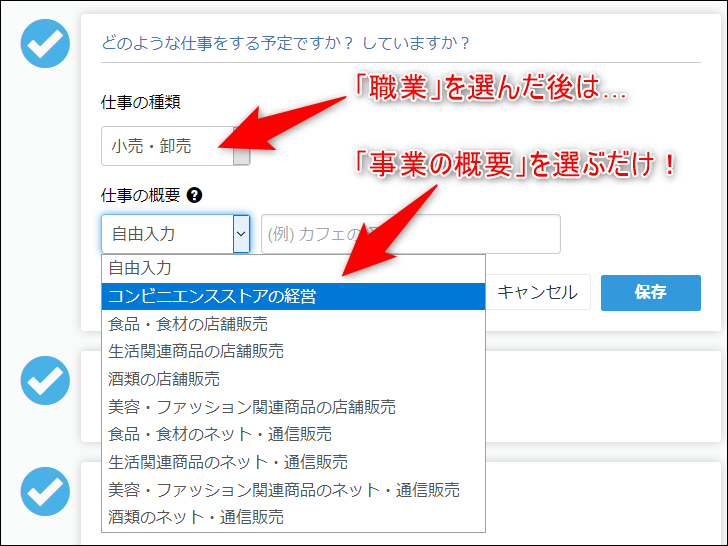Open the 仕事の種類 dropdown showing 小売・卸売

[175, 146]
